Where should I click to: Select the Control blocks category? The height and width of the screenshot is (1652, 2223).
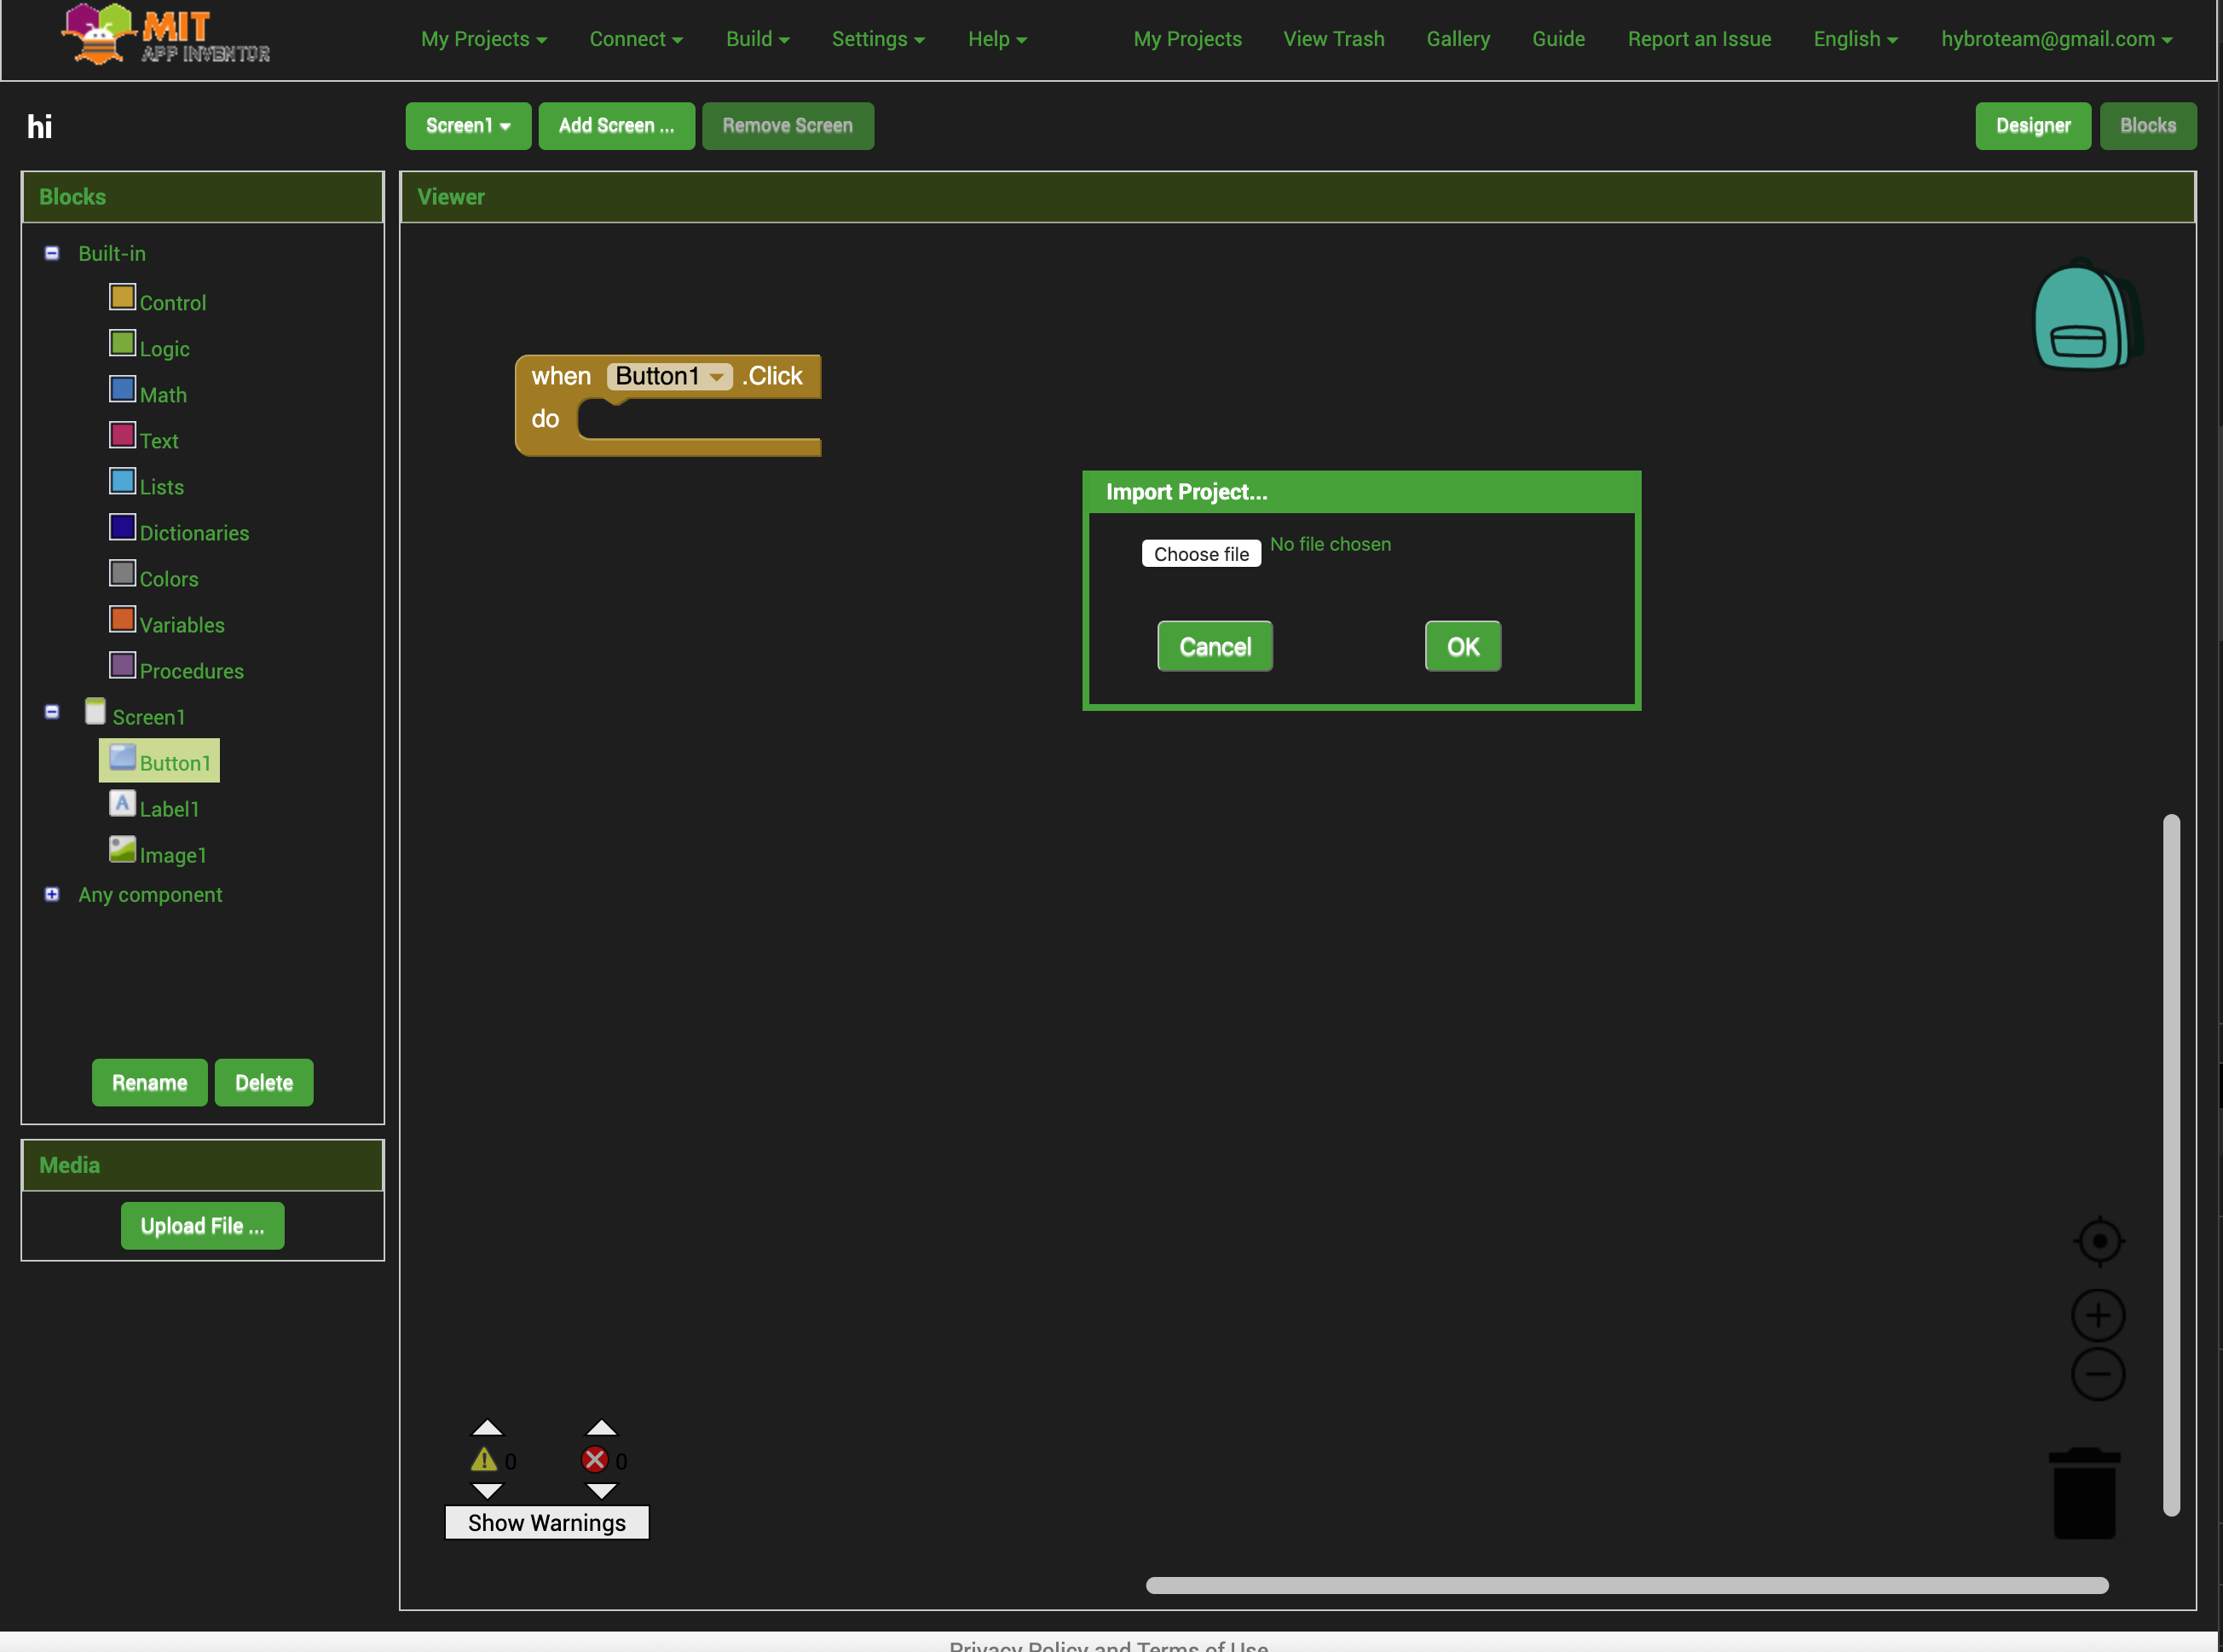pyautogui.click(x=172, y=302)
